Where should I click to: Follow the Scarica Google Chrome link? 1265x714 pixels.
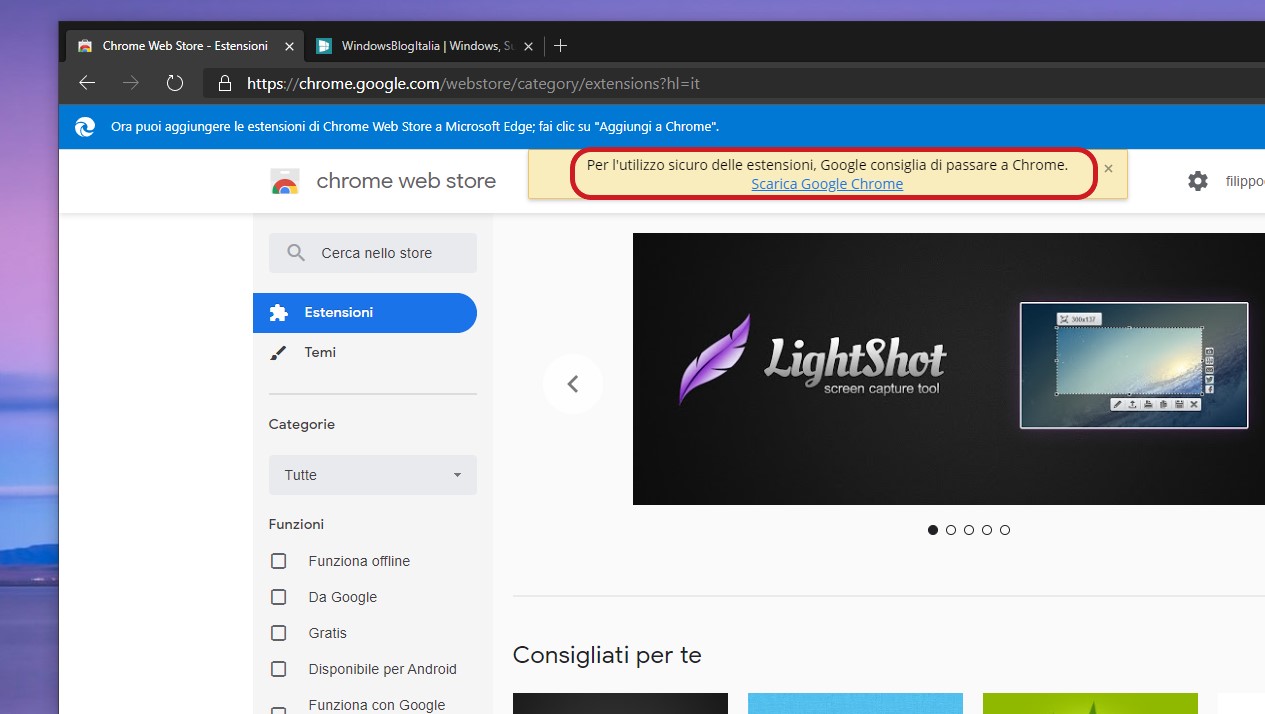(827, 184)
